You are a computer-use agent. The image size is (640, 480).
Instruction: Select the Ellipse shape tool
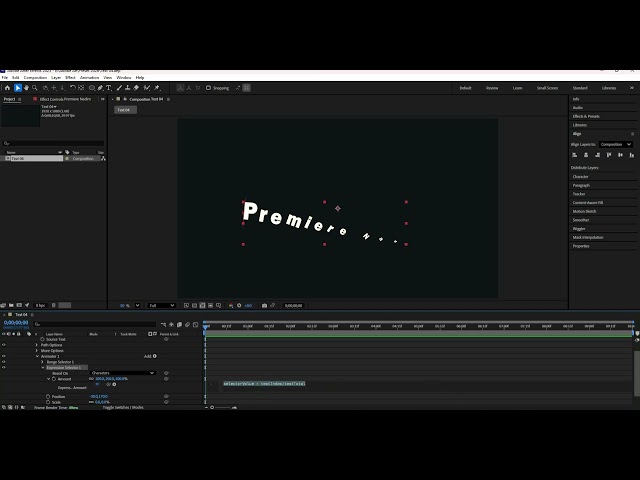click(x=92, y=88)
